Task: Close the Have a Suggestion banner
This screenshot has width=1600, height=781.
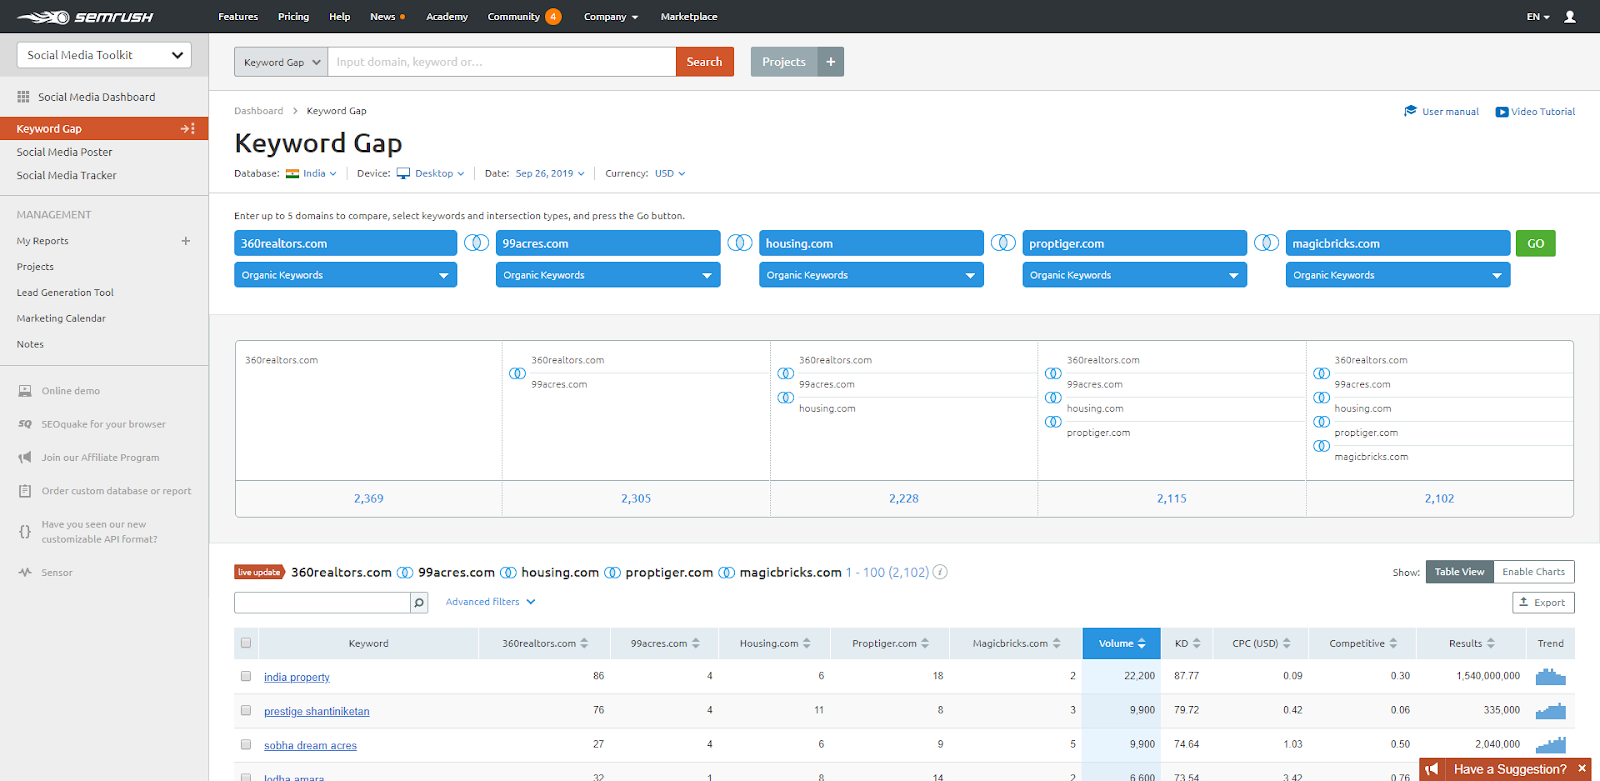Action: point(1582,769)
